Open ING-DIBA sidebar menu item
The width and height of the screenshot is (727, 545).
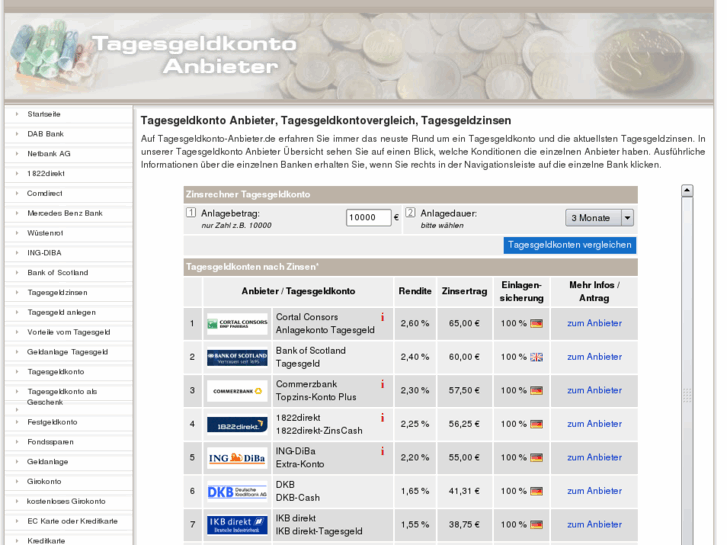click(44, 253)
